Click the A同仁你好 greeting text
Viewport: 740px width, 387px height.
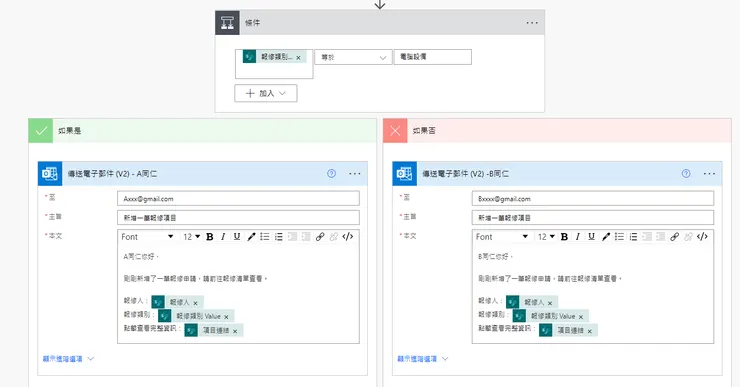[141, 257]
